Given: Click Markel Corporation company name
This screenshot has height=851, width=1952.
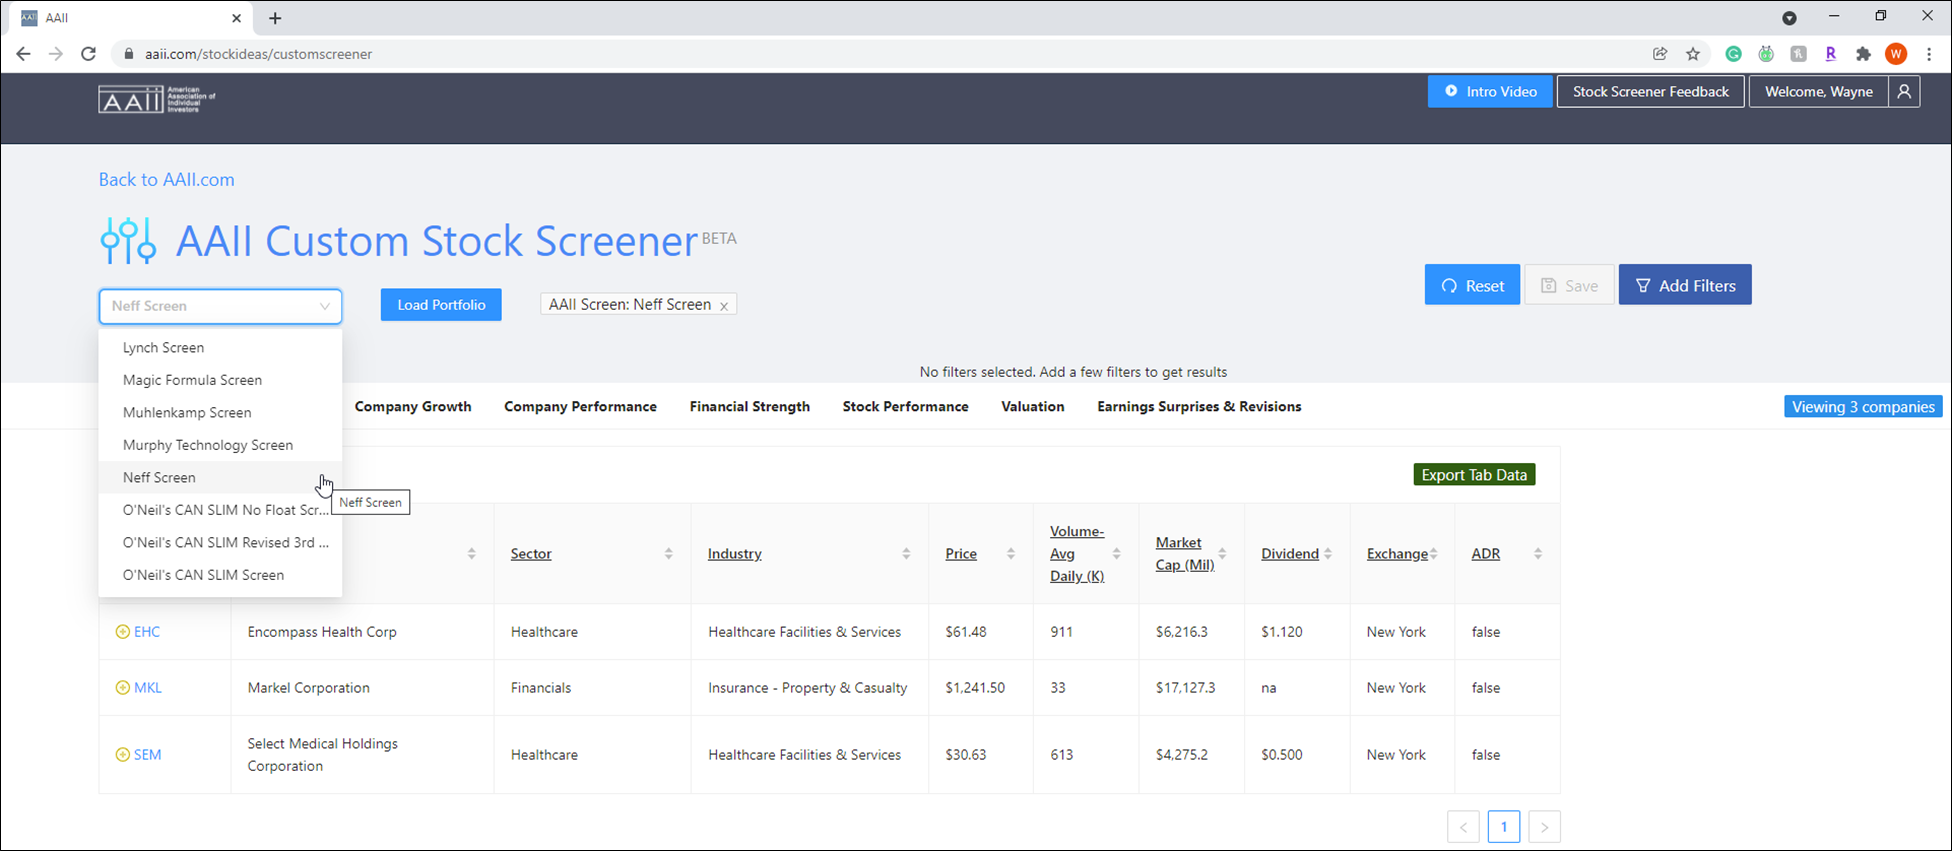Looking at the screenshot, I should pyautogui.click(x=309, y=688).
